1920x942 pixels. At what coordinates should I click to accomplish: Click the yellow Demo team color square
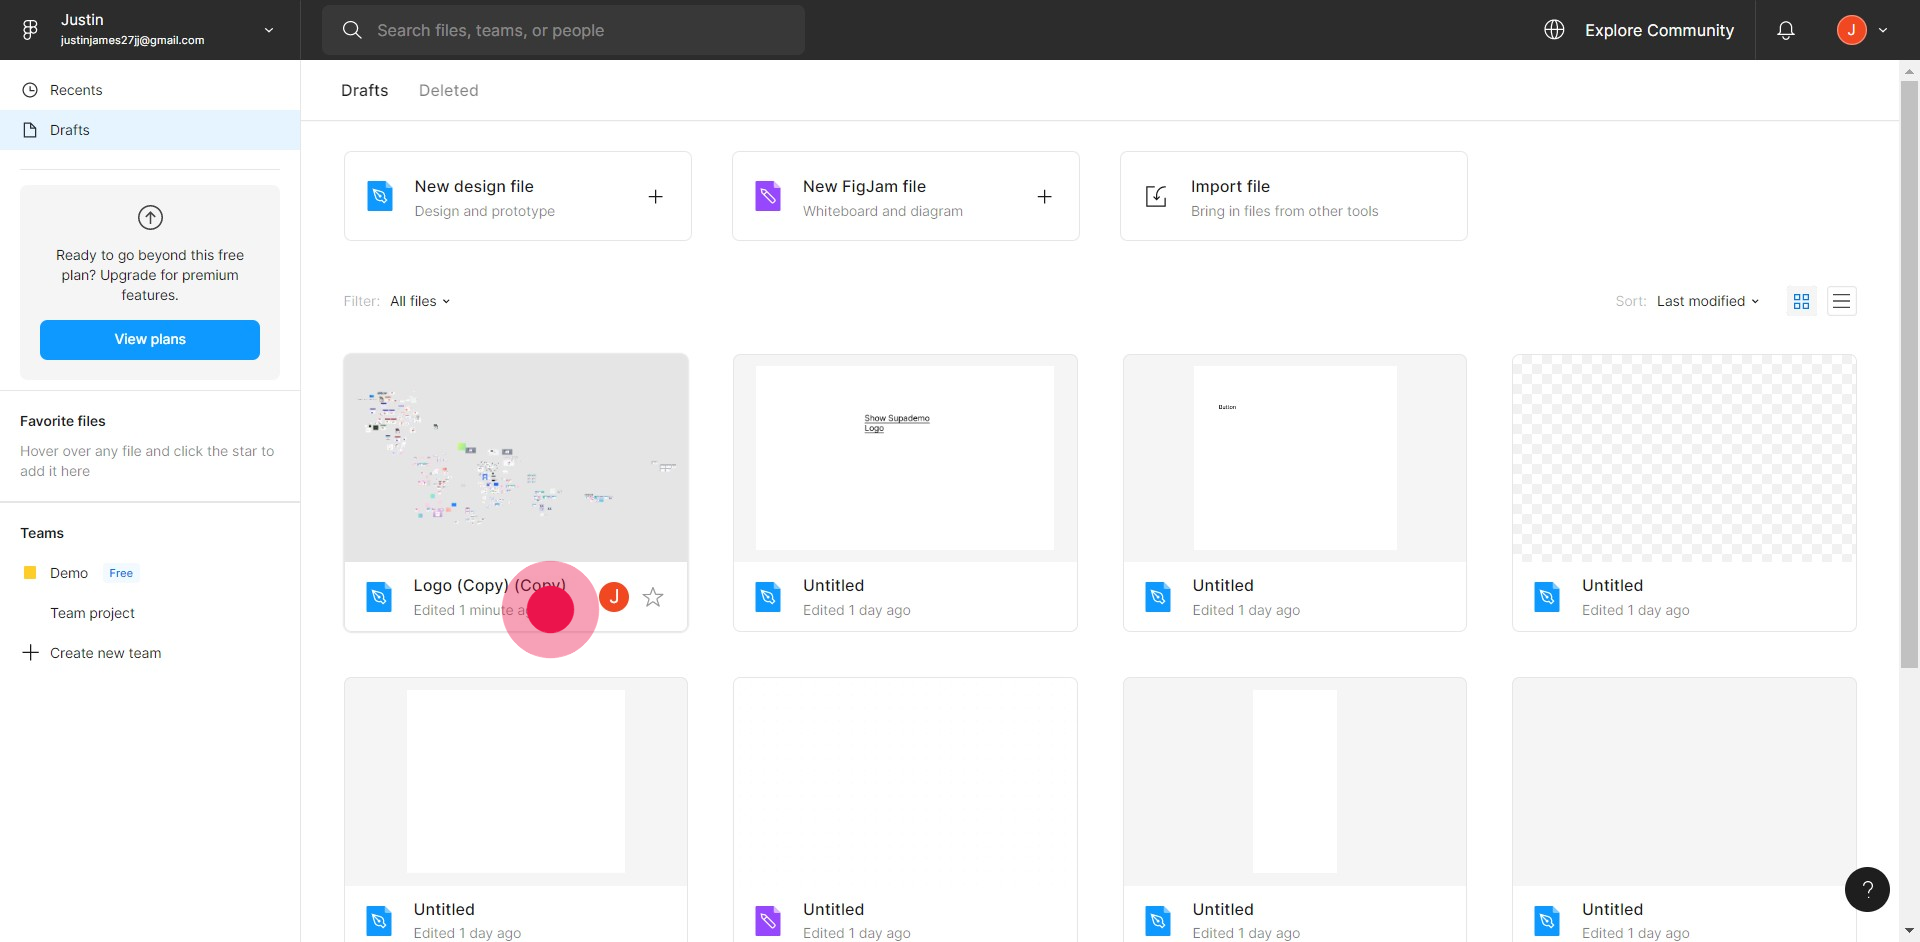[x=29, y=573]
